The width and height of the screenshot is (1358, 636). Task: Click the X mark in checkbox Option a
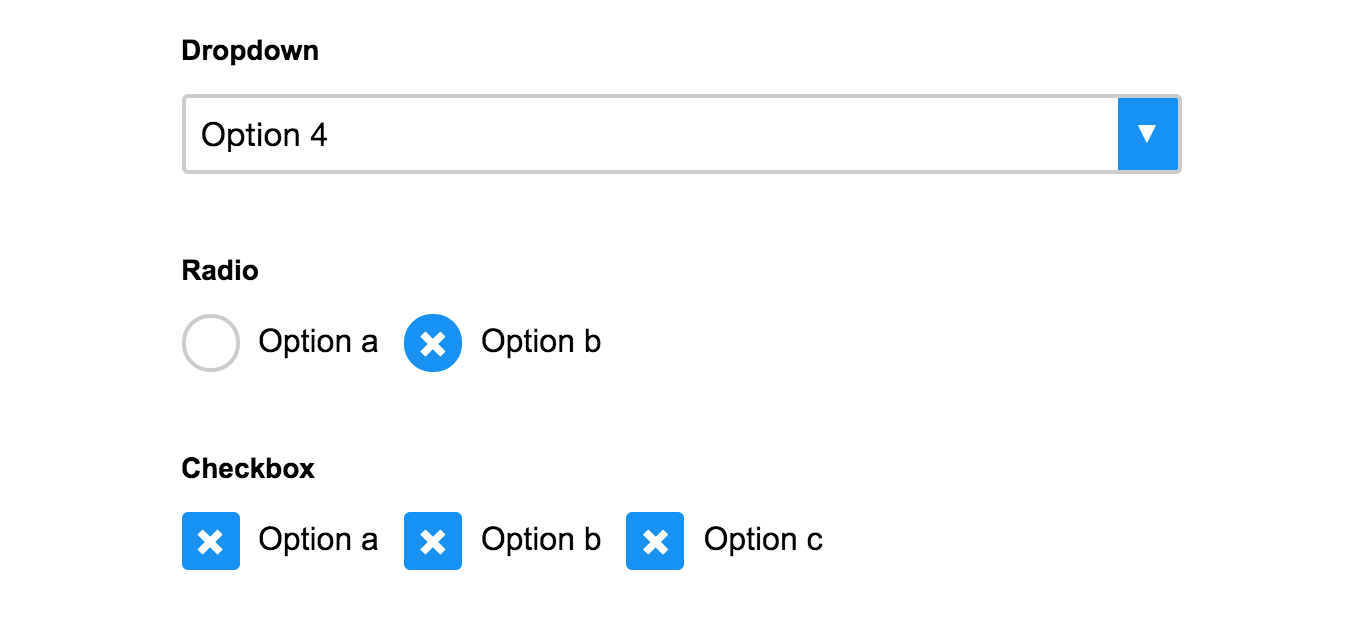coord(210,541)
